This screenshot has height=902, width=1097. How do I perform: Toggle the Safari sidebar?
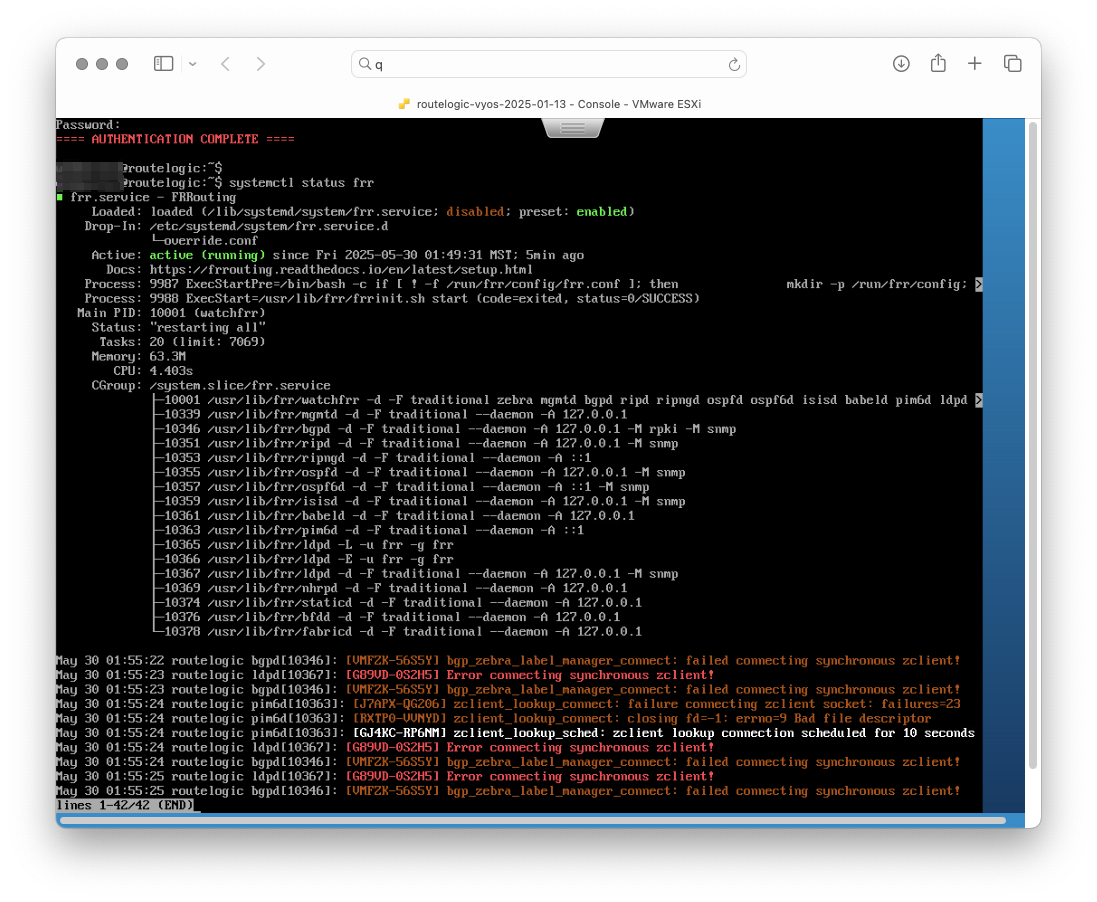(163, 64)
